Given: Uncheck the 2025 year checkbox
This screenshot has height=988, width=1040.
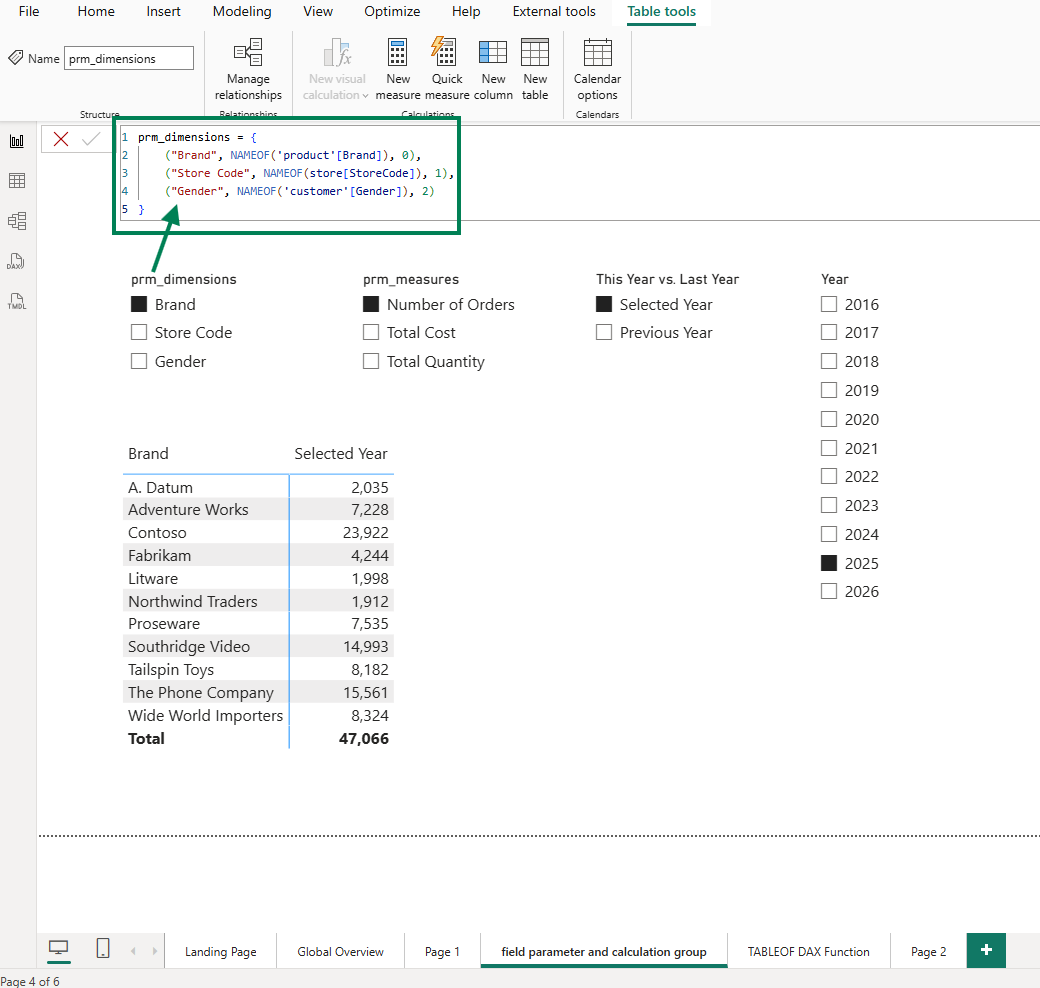Looking at the screenshot, I should pos(828,563).
